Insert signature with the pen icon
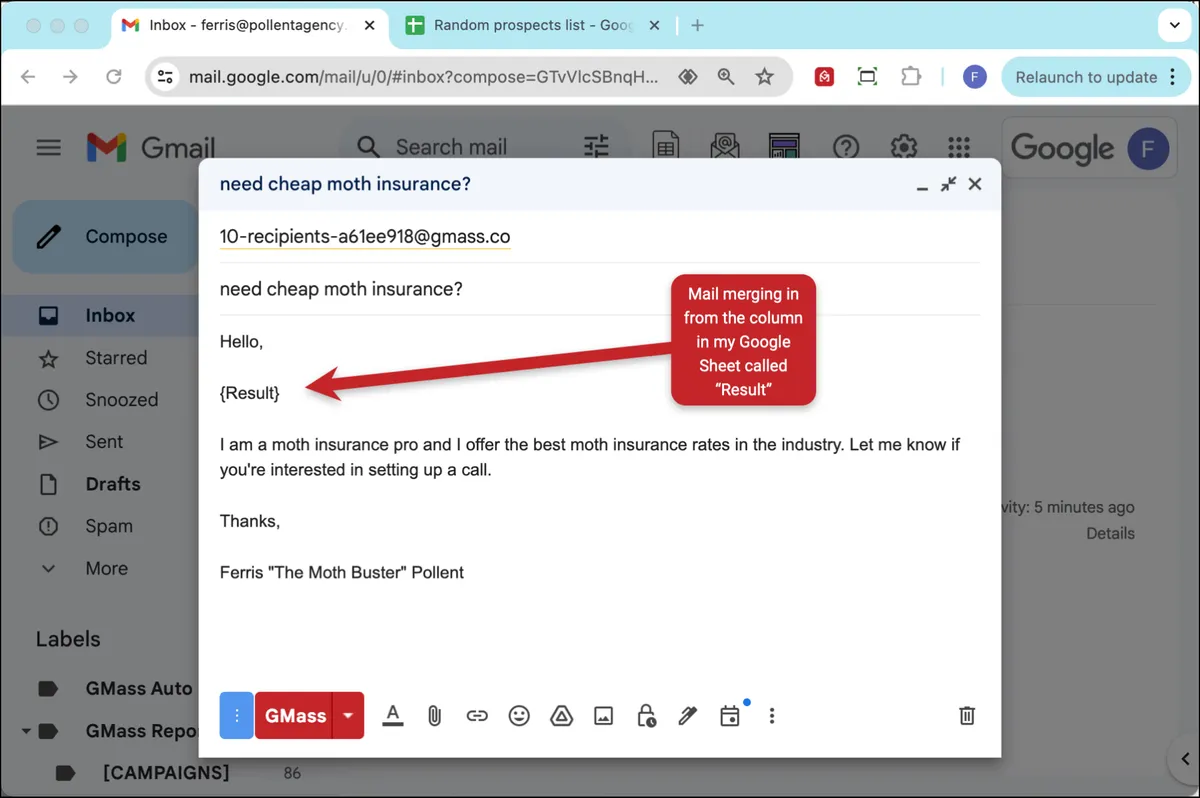The image size is (1200, 798). coord(687,716)
